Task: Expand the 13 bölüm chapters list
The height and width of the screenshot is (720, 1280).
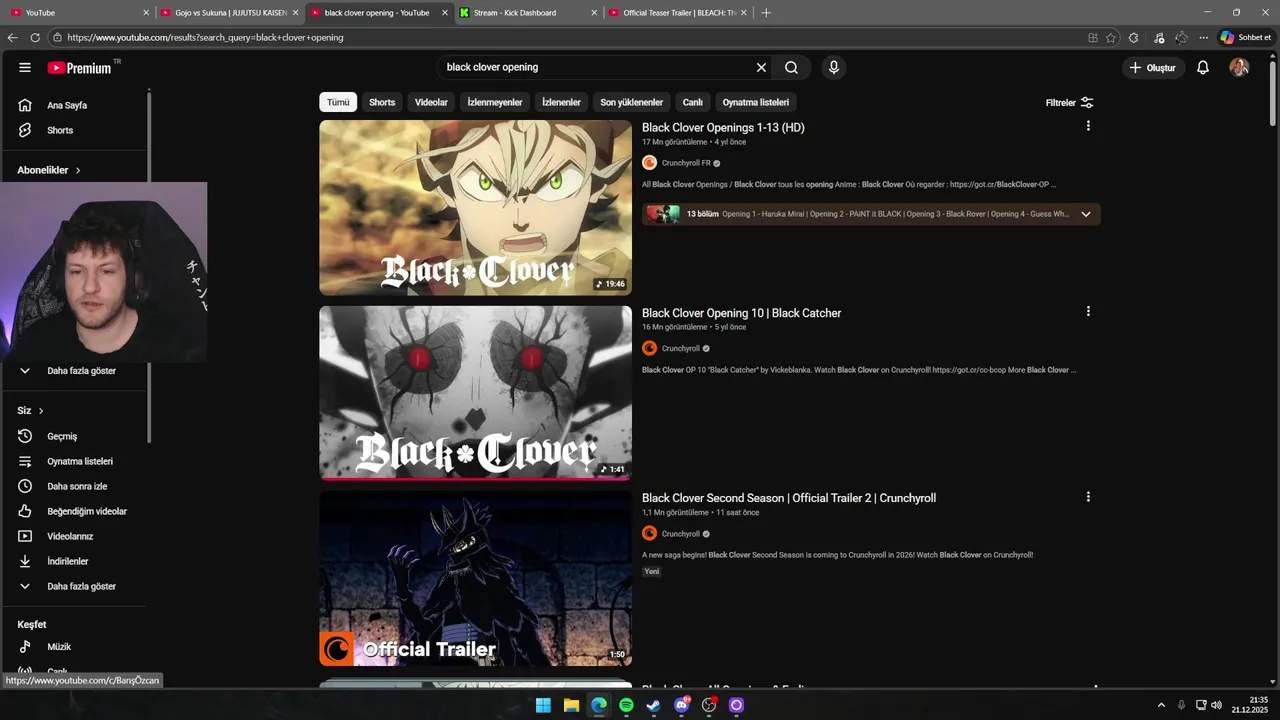Action: (x=1086, y=214)
